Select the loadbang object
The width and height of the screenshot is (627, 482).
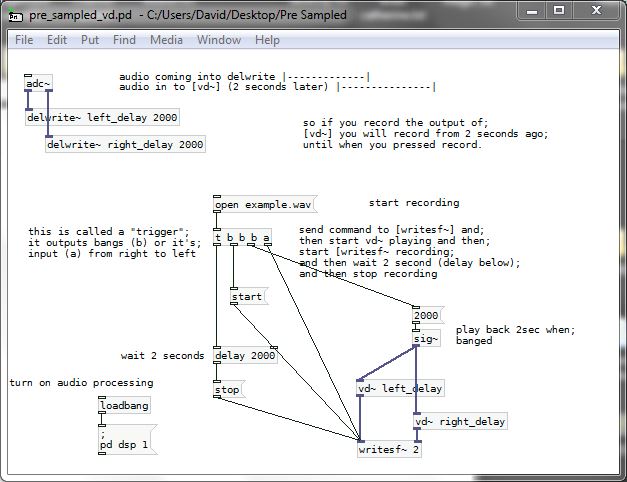click(x=124, y=407)
